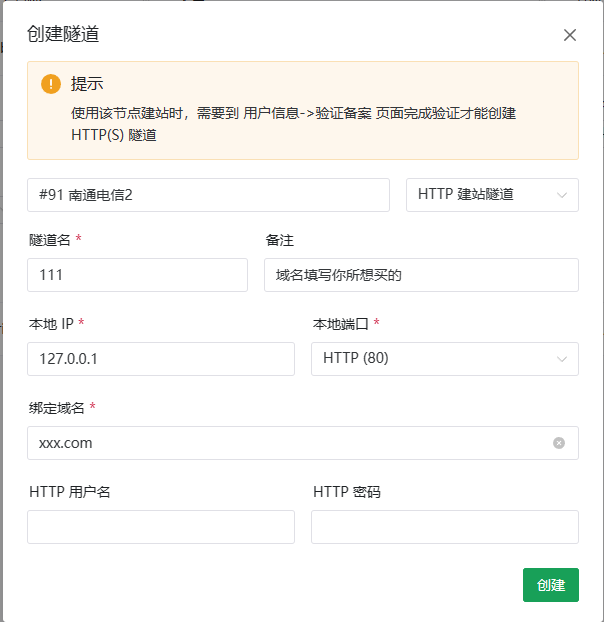Image resolution: width=604 pixels, height=622 pixels.
Task: Expand the HTTP (80) local port dropdown
Action: 432,359
